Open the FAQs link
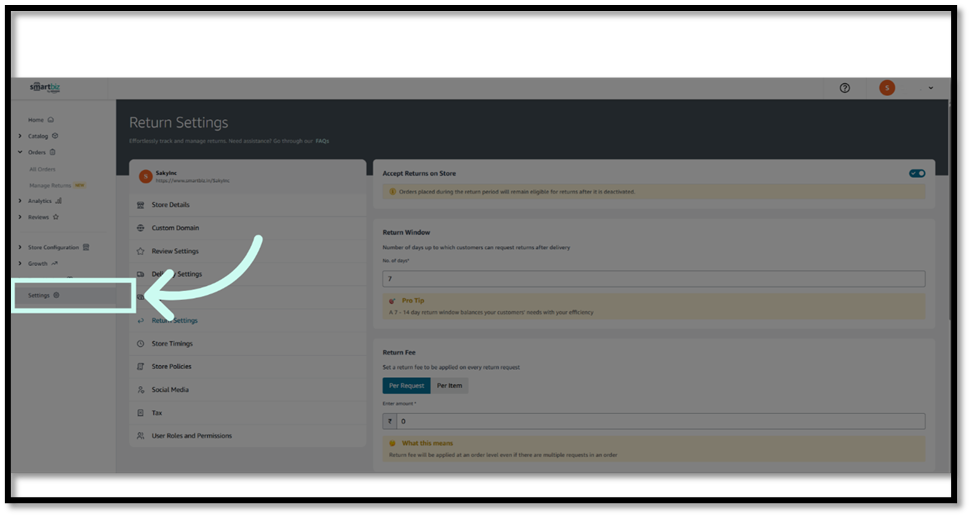Viewport: 970px width, 516px height. coord(322,141)
